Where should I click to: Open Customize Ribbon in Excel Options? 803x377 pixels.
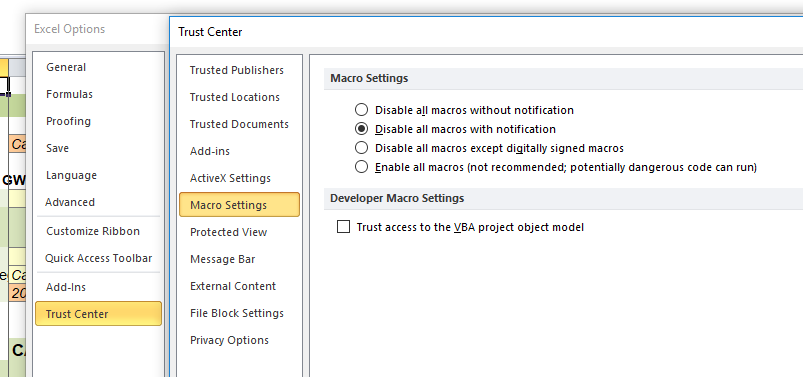[93, 231]
